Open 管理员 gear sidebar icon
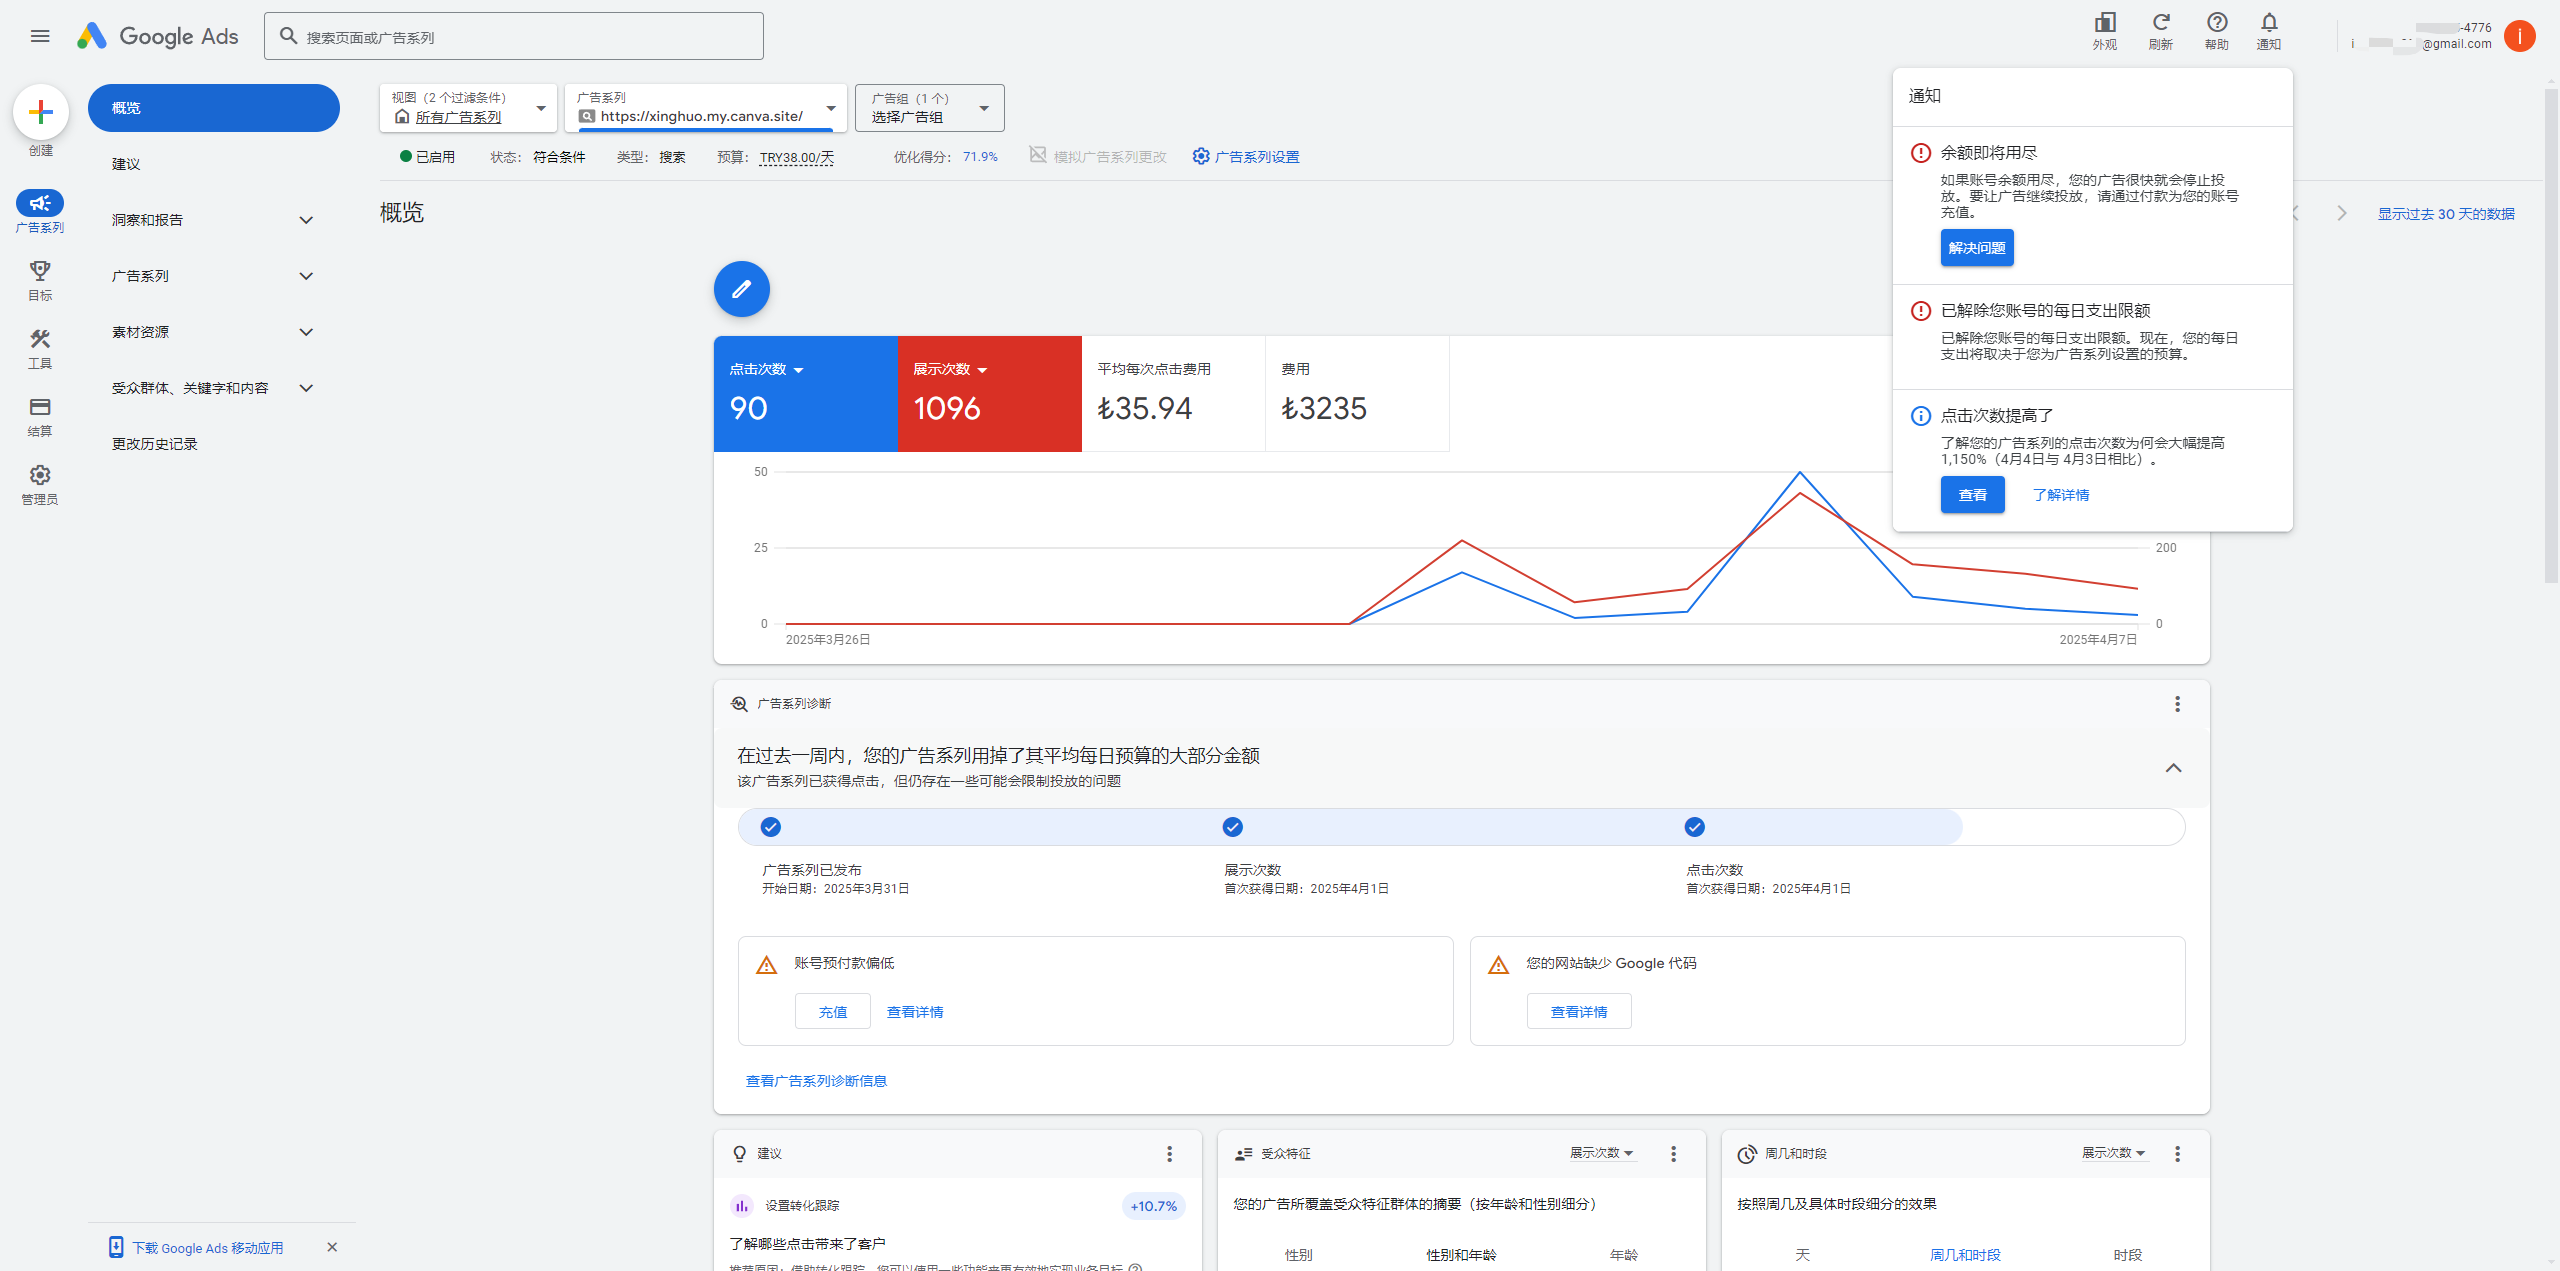2560x1271 pixels. pos(40,475)
